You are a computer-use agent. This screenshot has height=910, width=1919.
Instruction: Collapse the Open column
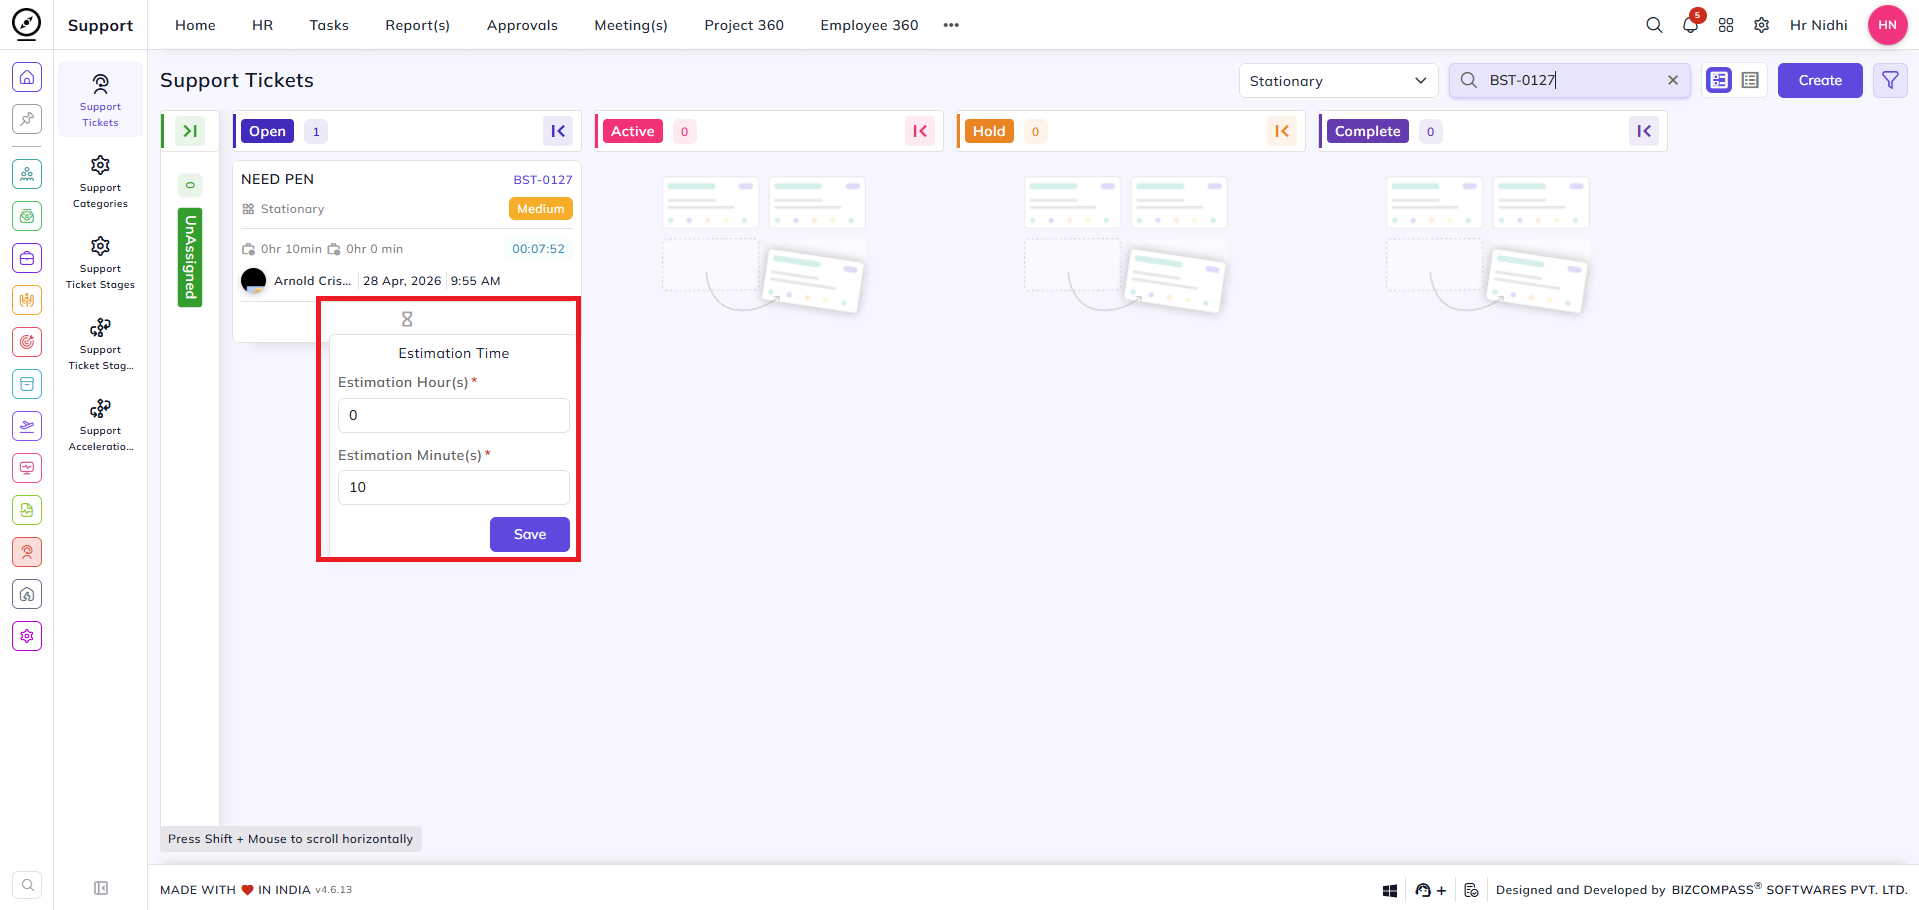[x=558, y=131]
